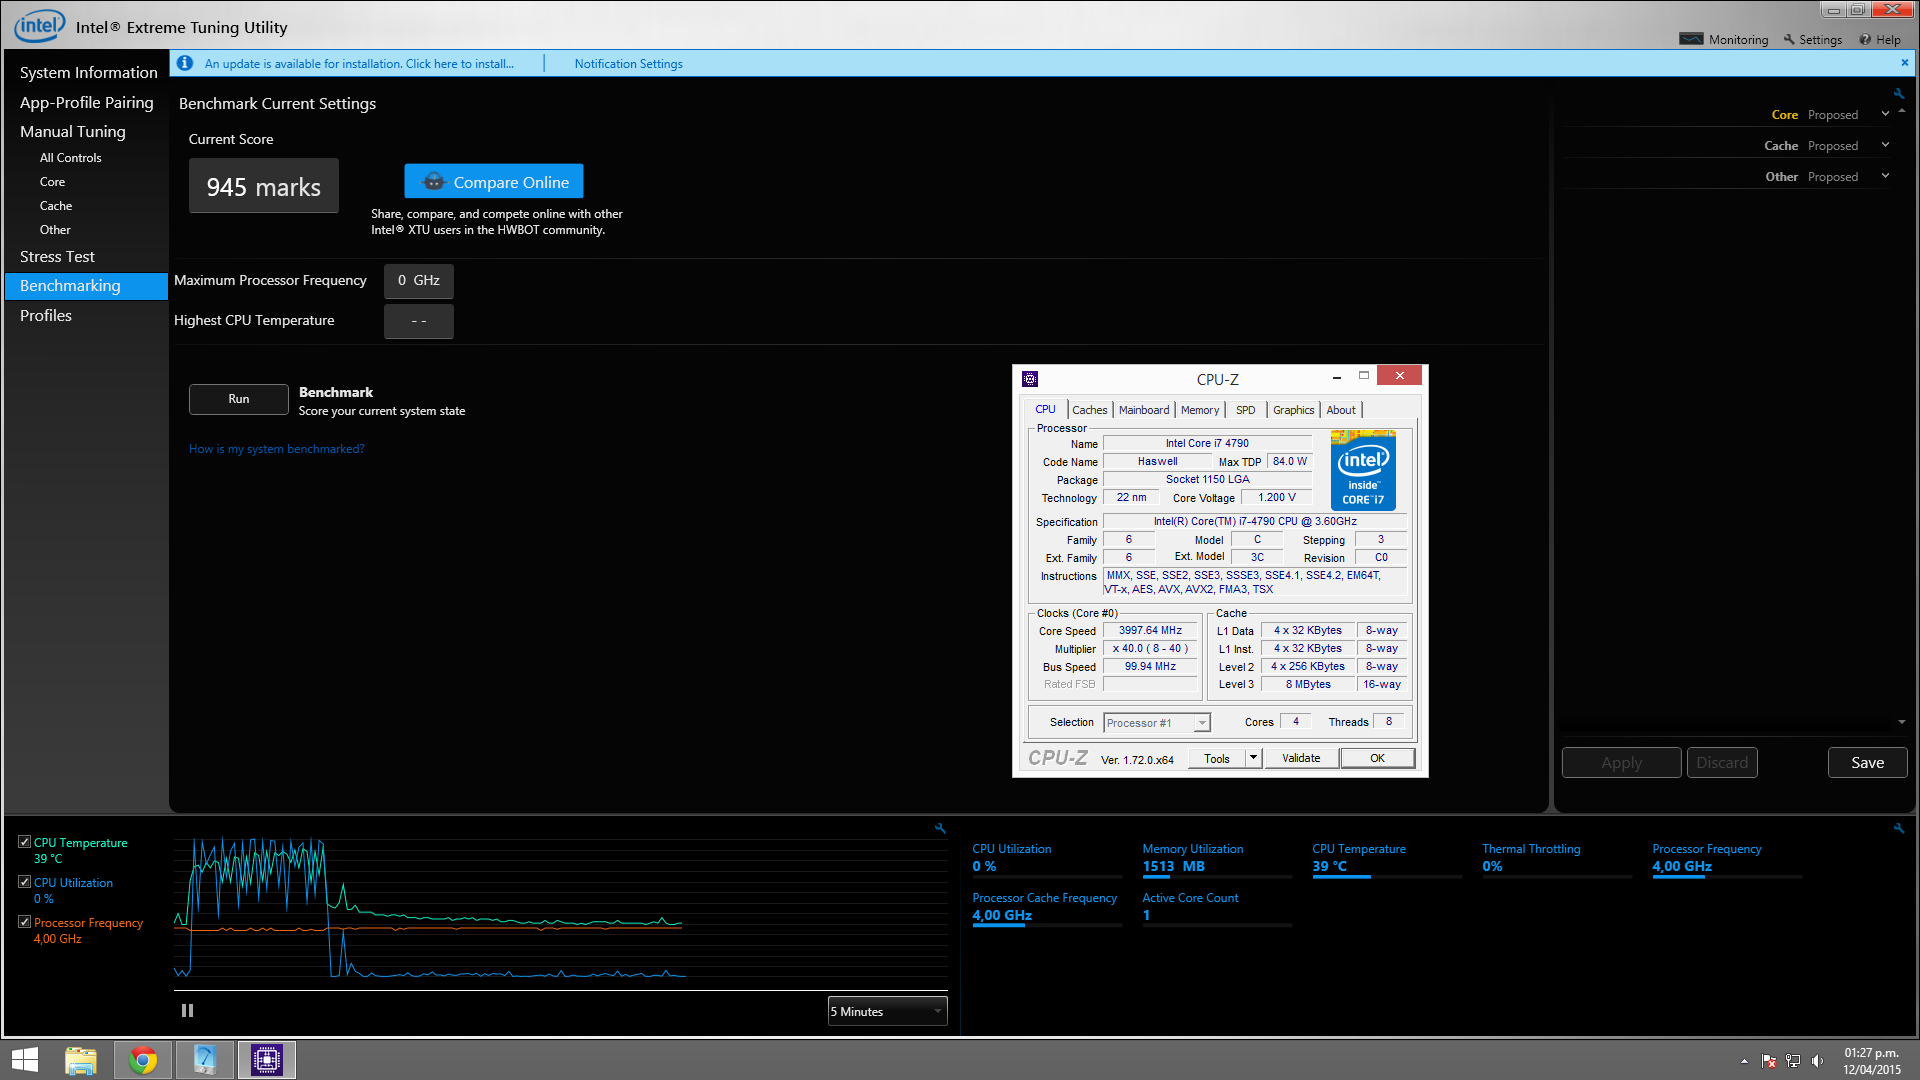Toggle Processor Frequency graph checkbox
Screen dimensions: 1920x1080
(x=25, y=922)
